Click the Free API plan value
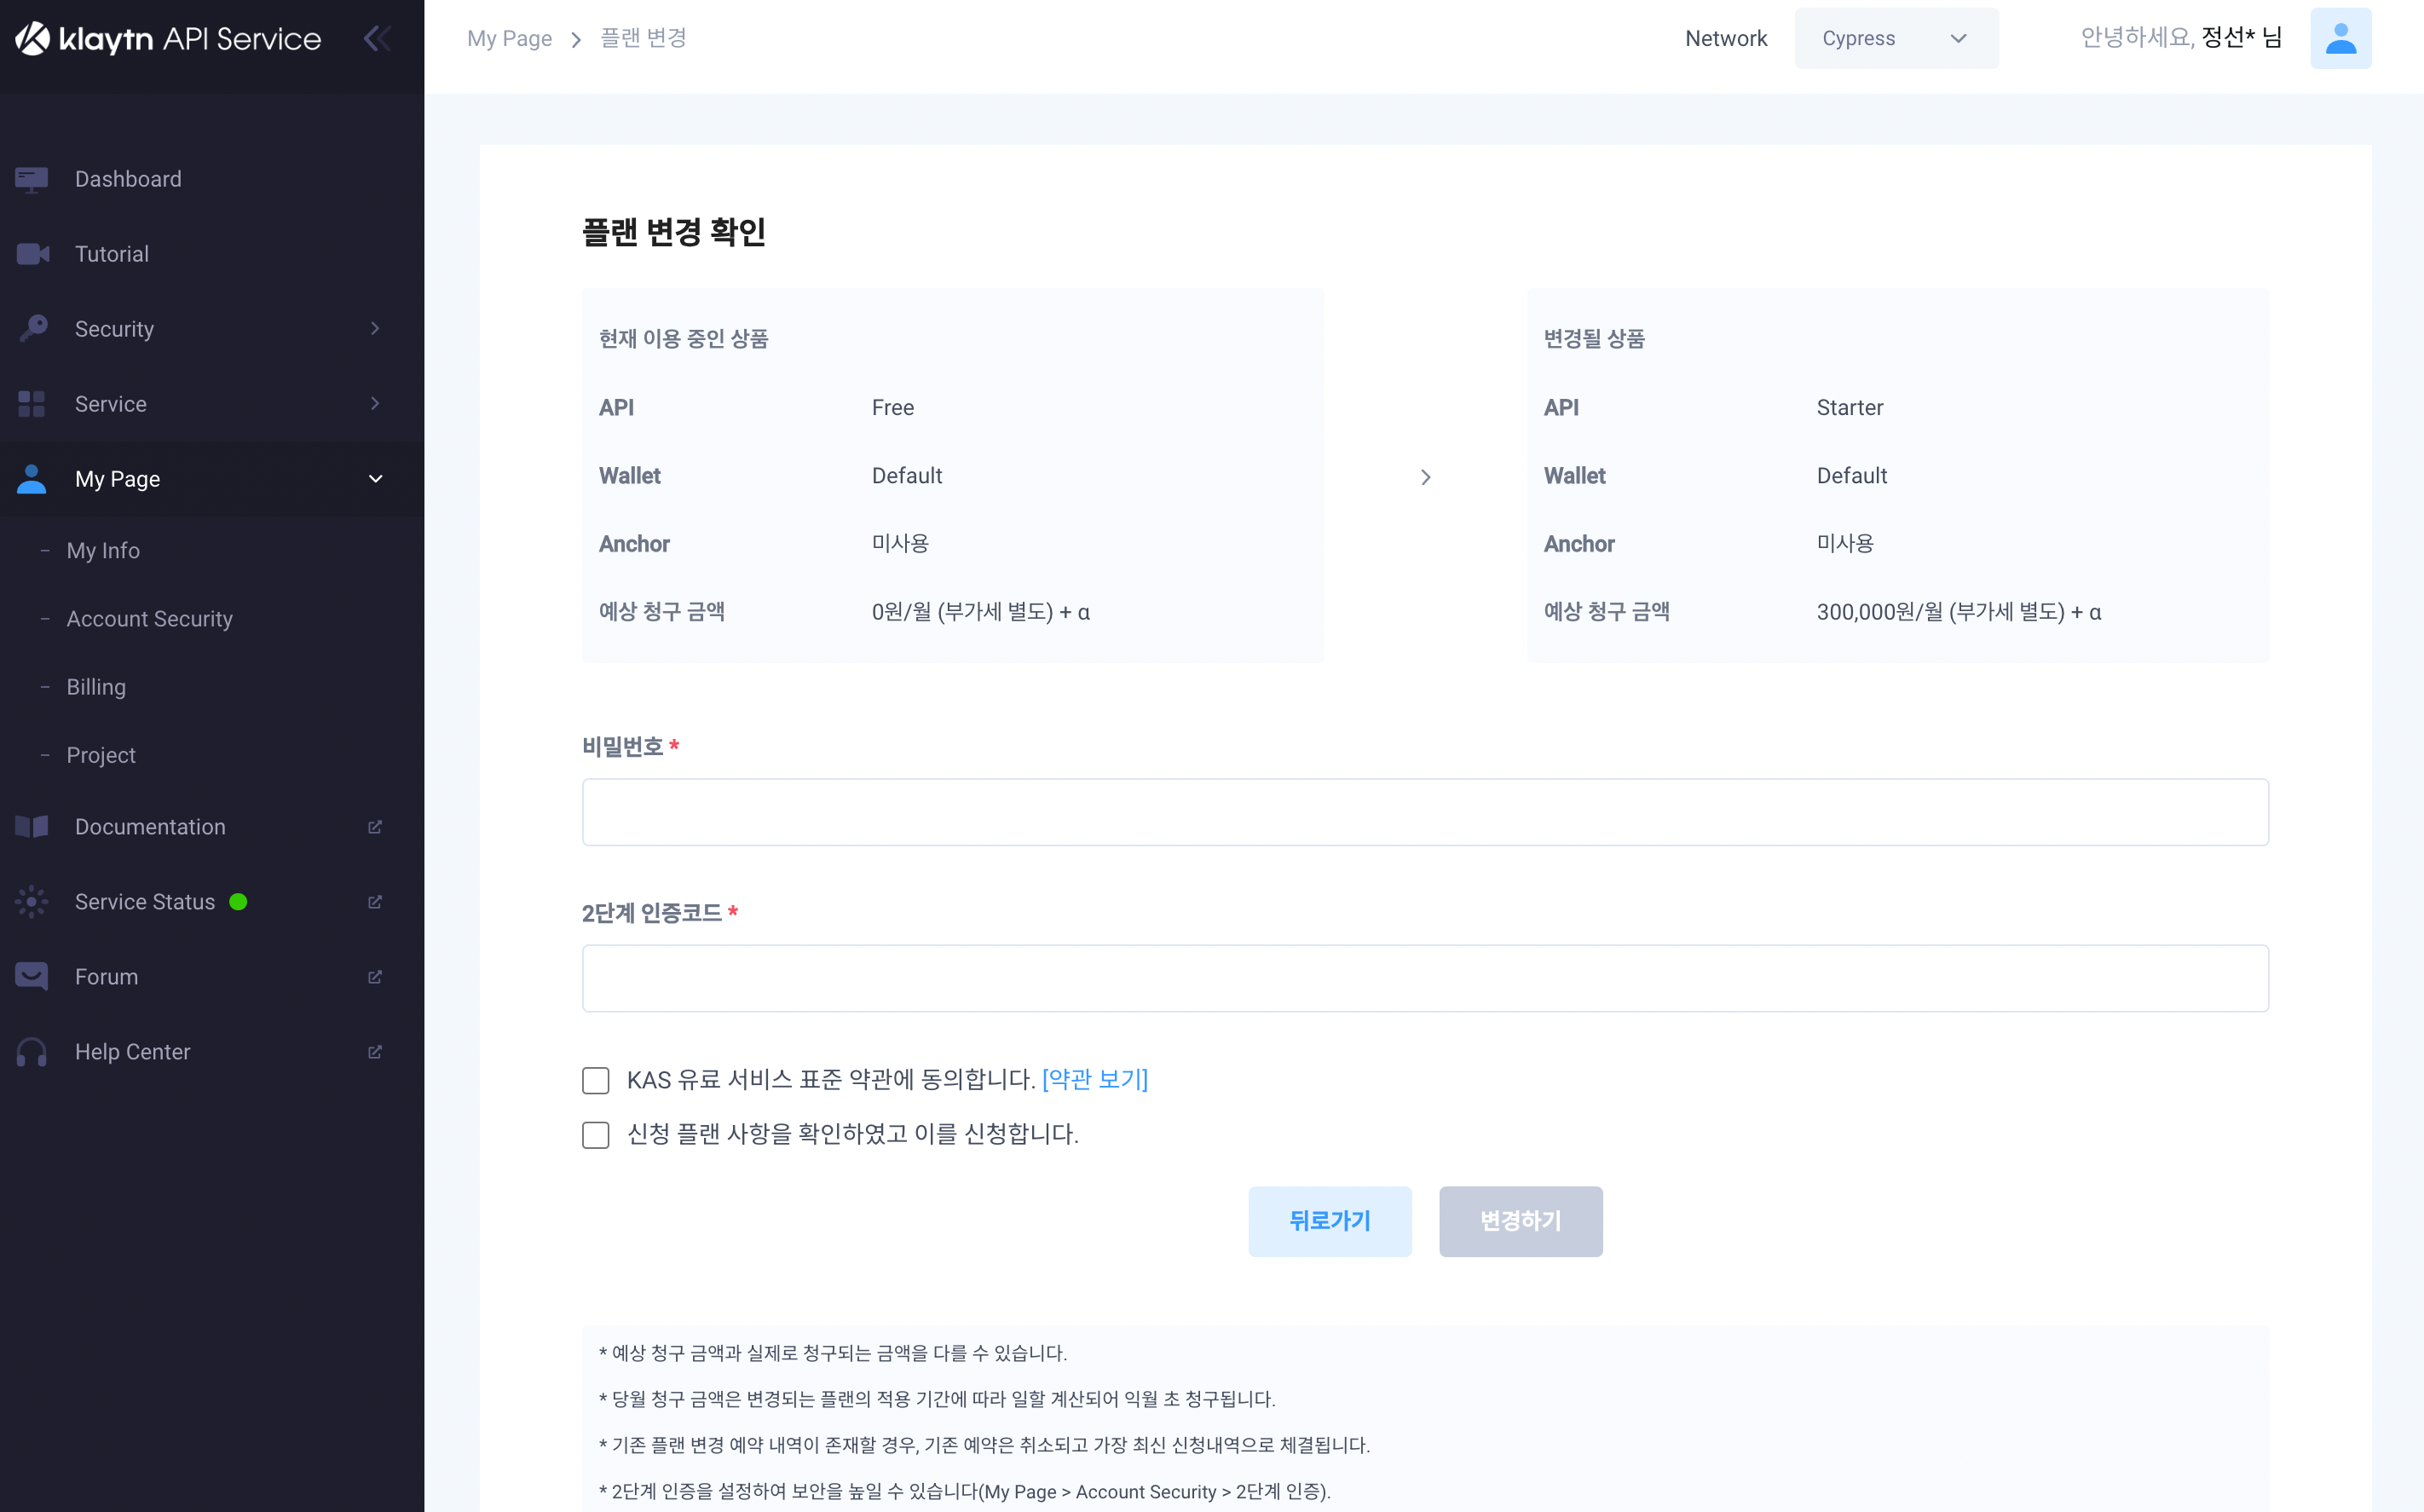The image size is (2424, 1512). tap(893, 407)
